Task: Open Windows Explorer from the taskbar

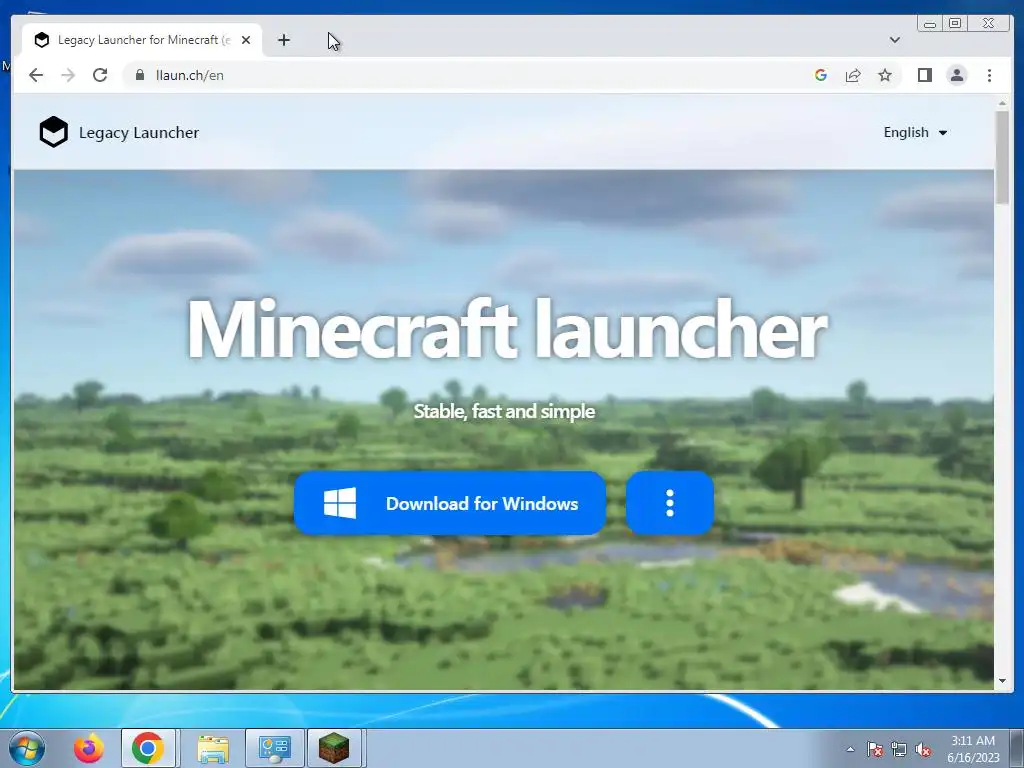Action: 213,748
